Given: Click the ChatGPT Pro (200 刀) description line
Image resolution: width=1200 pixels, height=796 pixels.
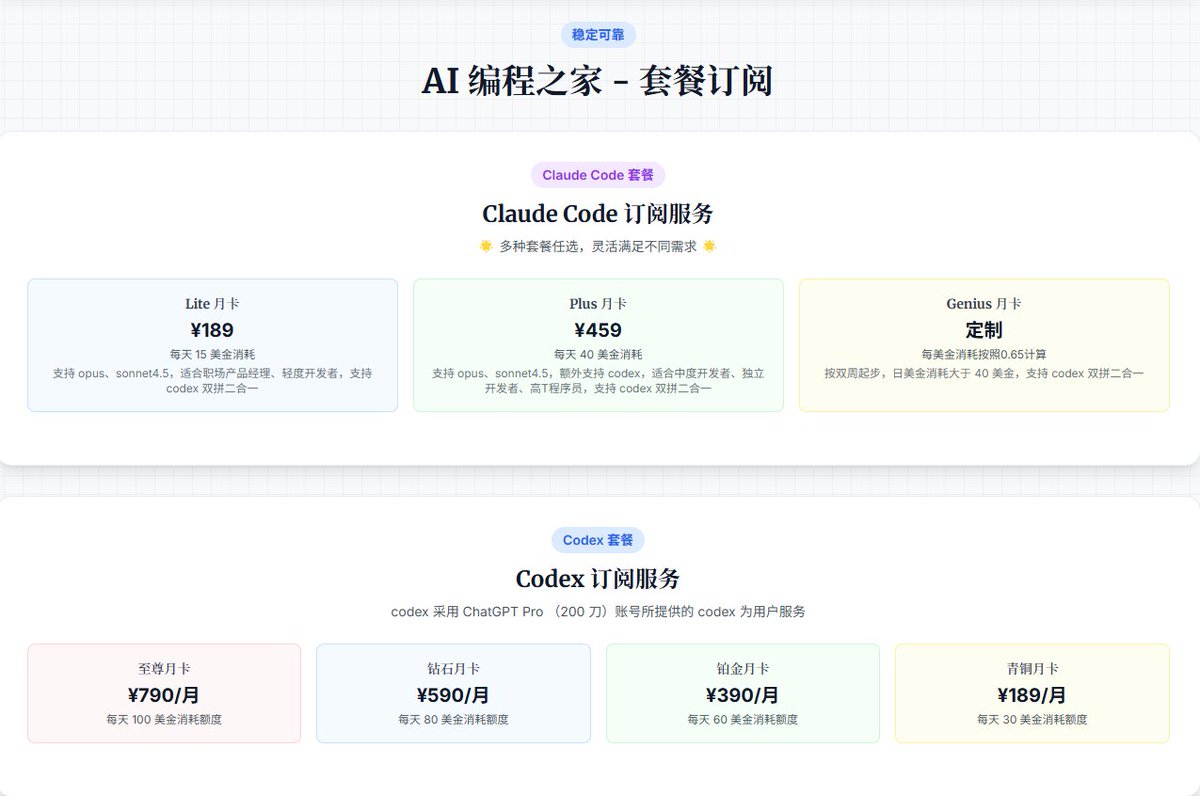Looking at the screenshot, I should point(598,611).
